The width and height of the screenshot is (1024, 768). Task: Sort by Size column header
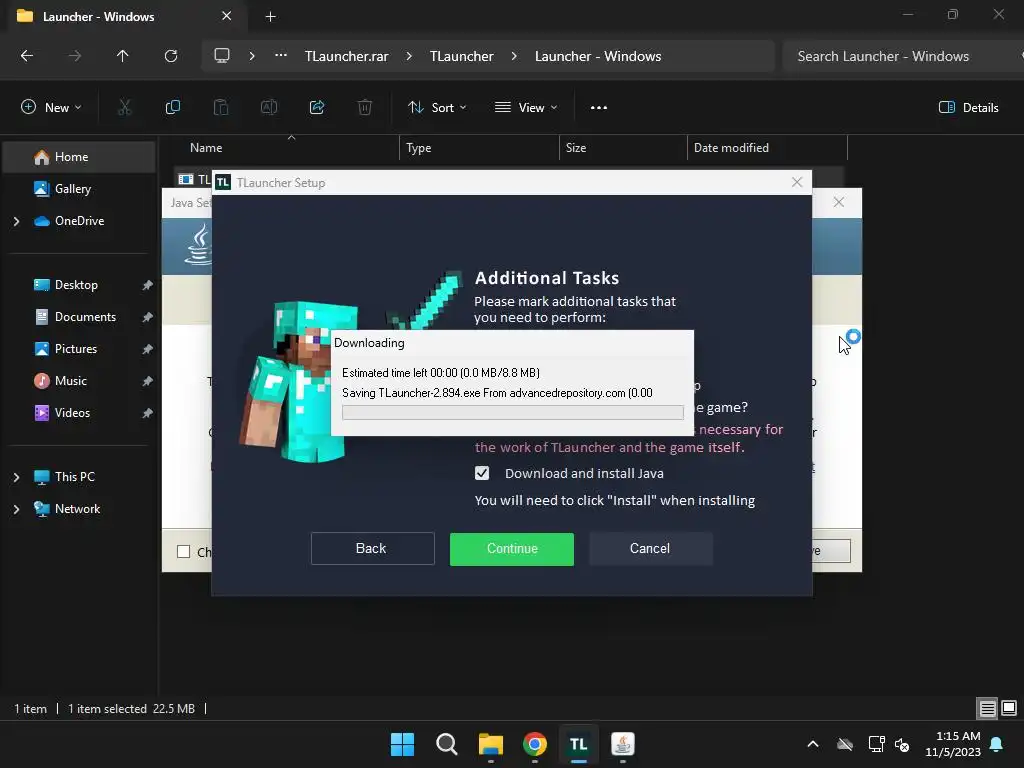click(x=576, y=148)
